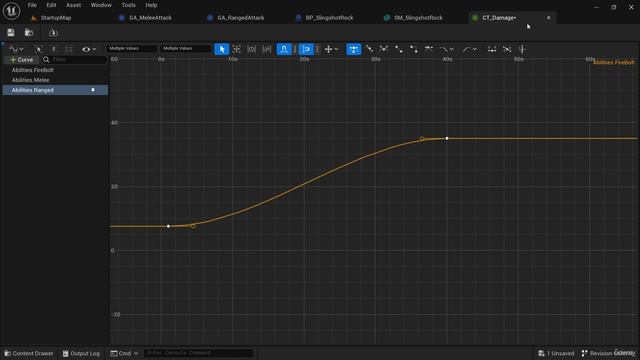Open Unreal Engine logo home button
640x360 pixels.
[x=11, y=11]
